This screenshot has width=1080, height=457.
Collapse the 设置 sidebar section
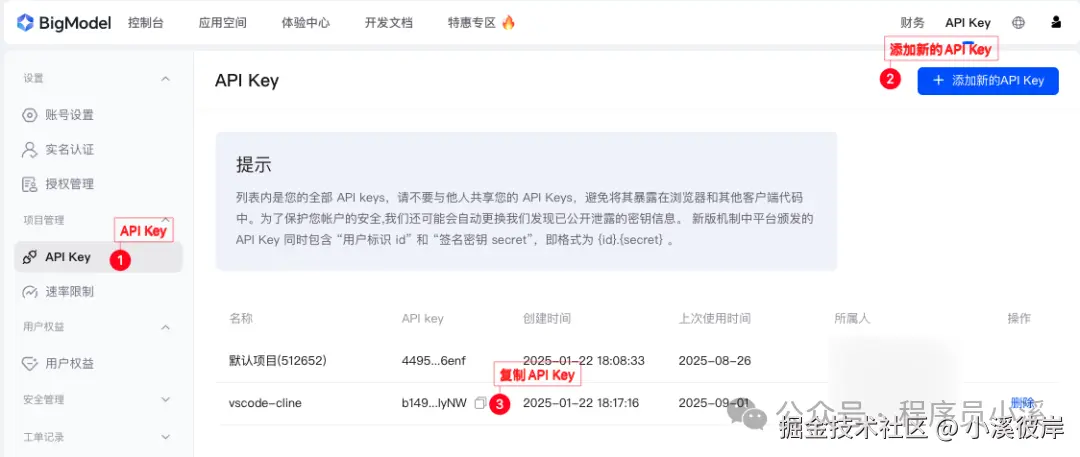point(166,78)
